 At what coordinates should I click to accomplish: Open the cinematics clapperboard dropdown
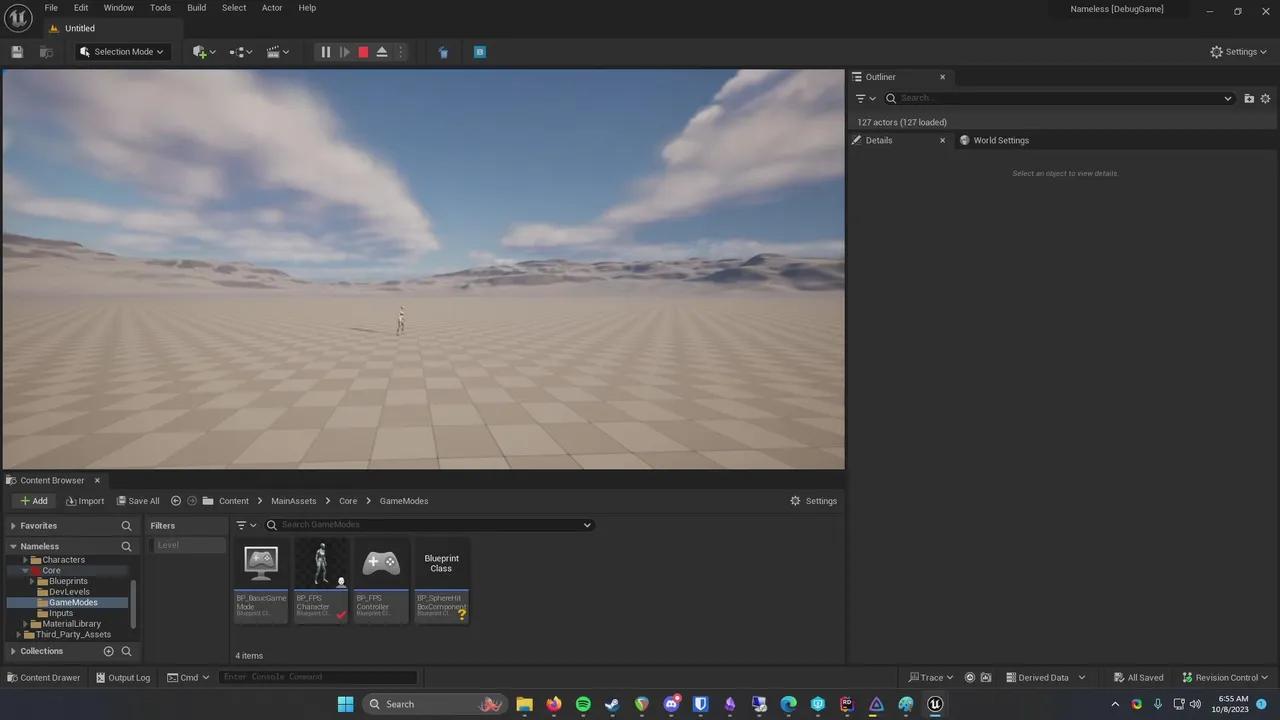coord(277,52)
